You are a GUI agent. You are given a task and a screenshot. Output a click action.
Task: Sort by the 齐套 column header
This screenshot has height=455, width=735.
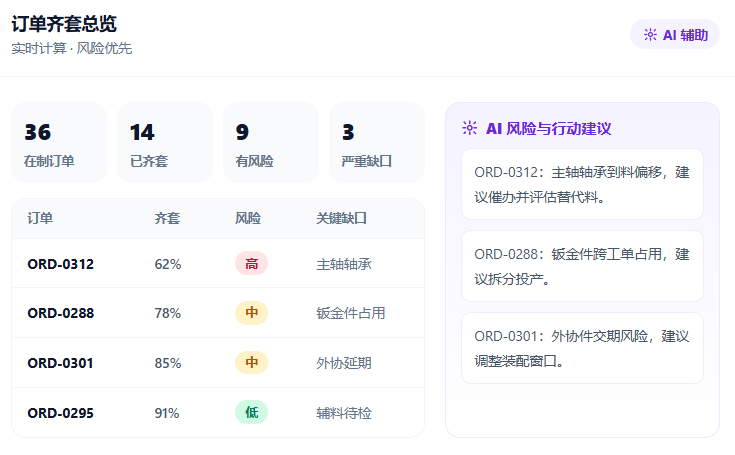[167, 218]
